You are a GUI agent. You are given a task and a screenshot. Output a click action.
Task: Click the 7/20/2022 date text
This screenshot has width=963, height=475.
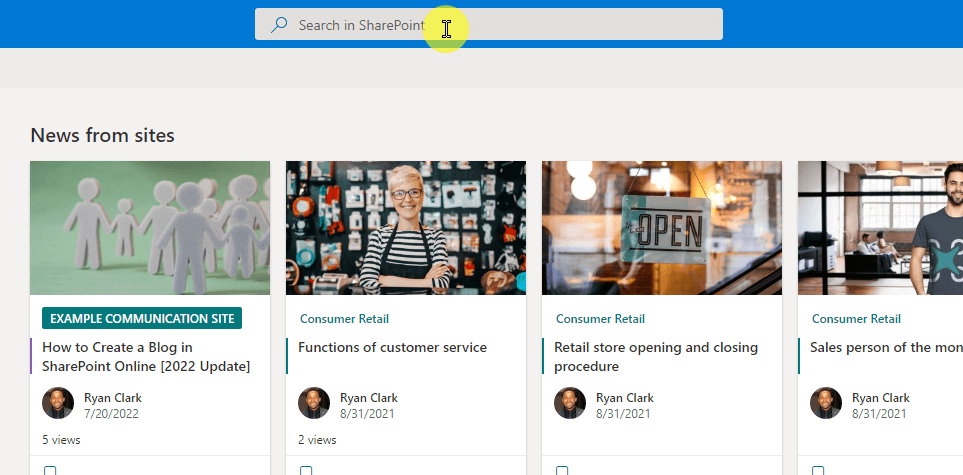click(111, 414)
